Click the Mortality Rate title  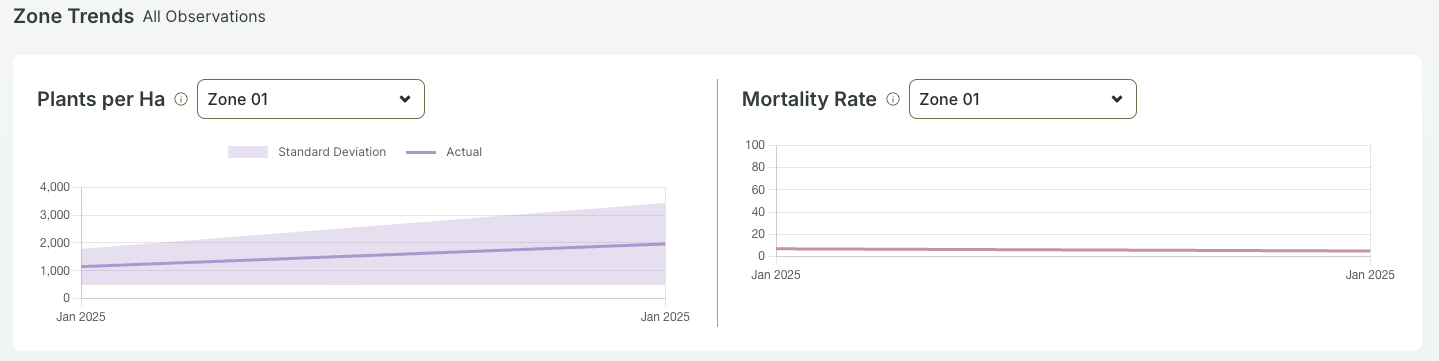pyautogui.click(x=809, y=99)
